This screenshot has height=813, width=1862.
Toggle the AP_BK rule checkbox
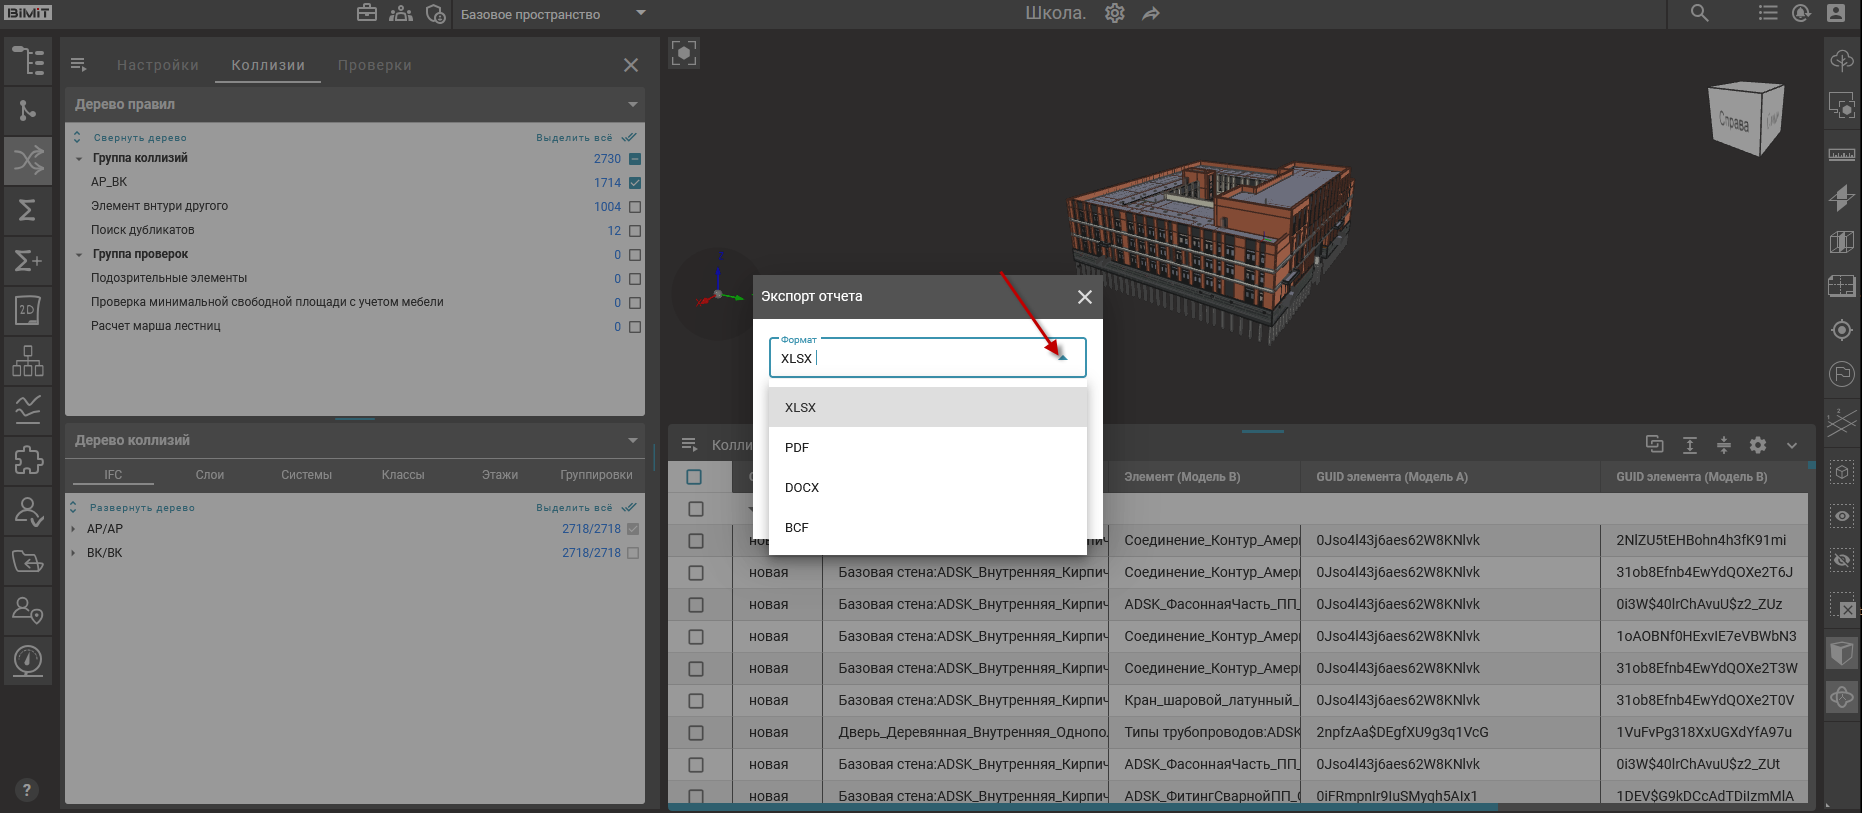click(635, 183)
